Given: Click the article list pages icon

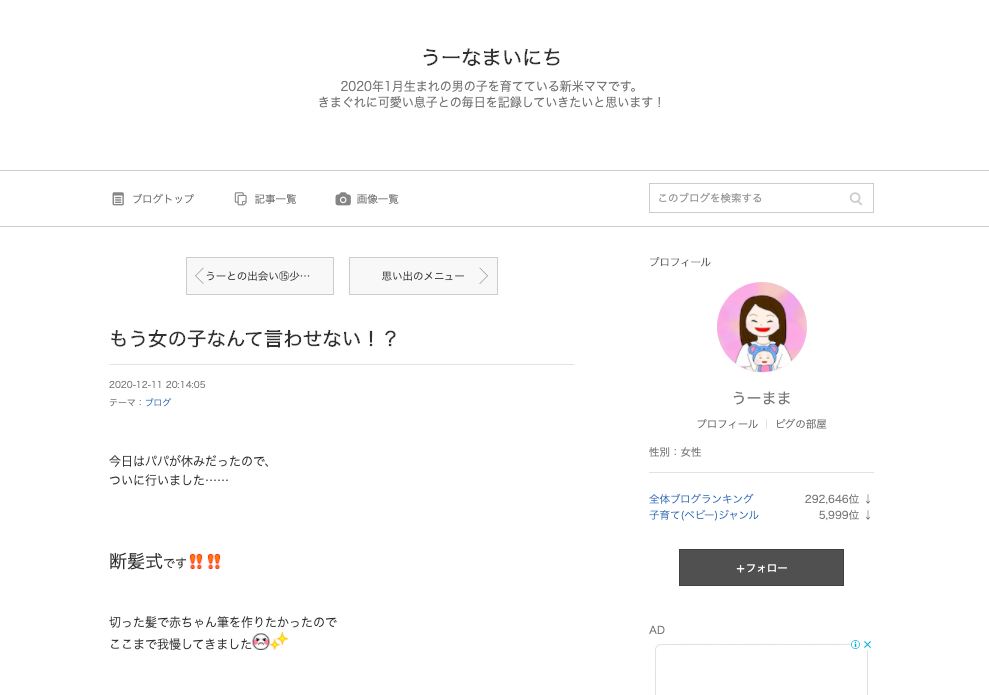Looking at the screenshot, I should [240, 199].
